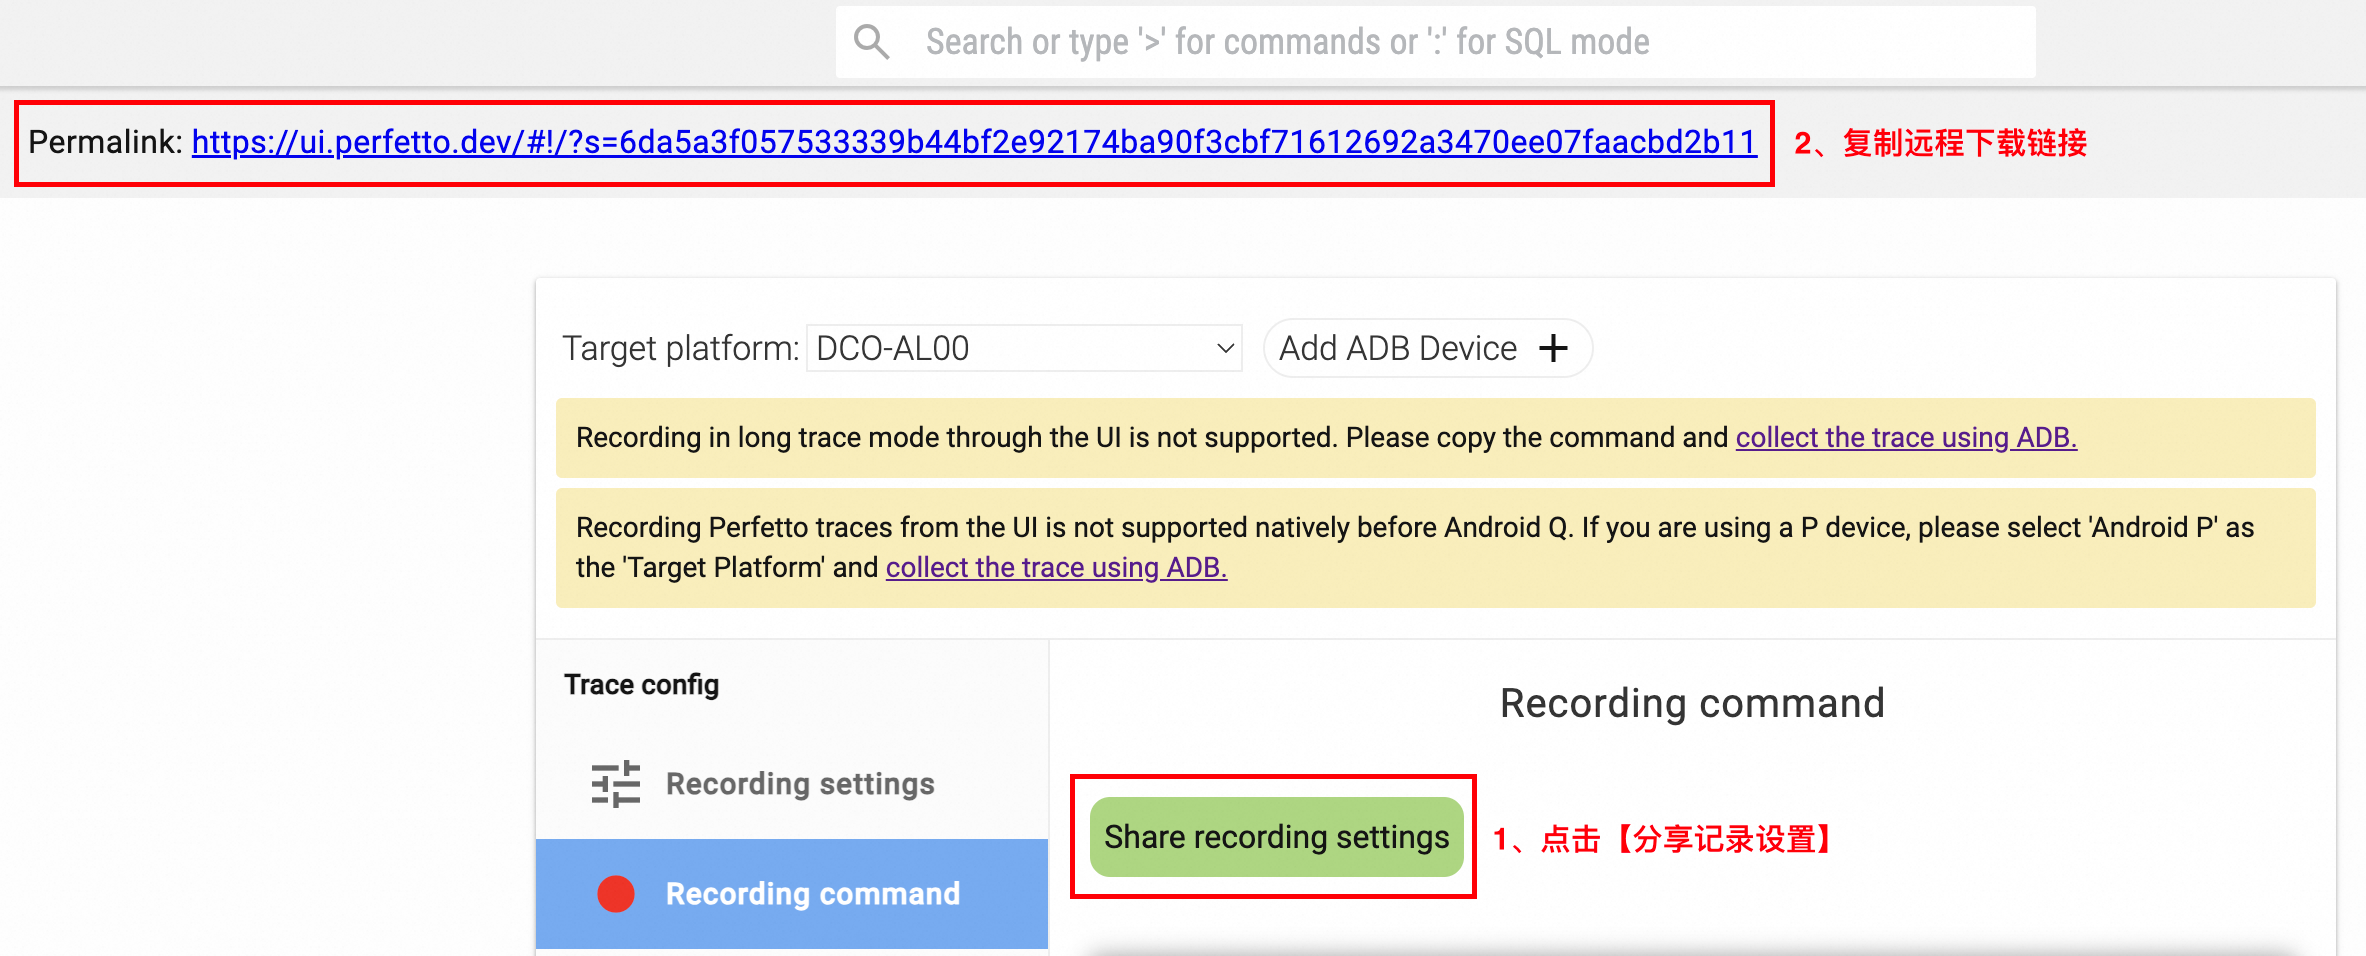Click the Permalink label text

(x=104, y=142)
